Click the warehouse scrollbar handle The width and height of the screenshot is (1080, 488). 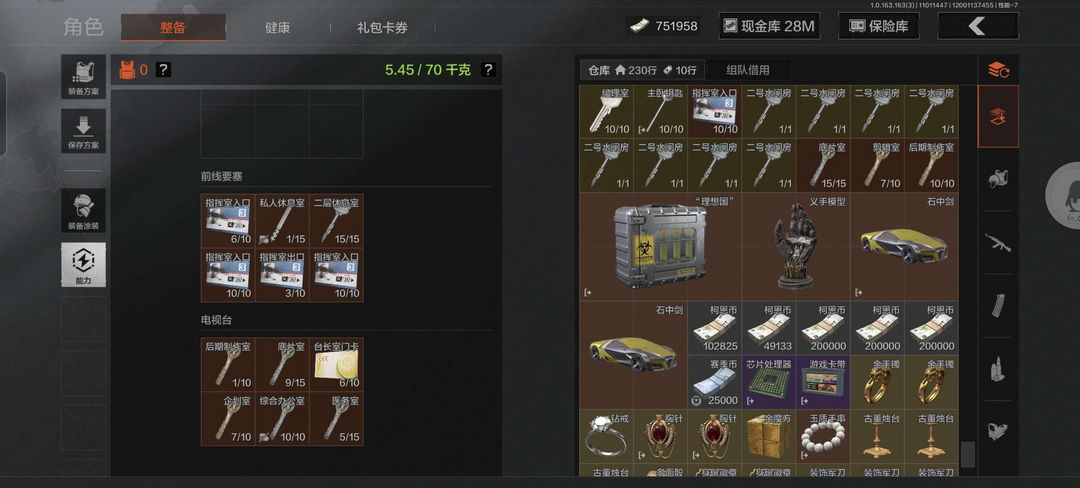click(967, 454)
